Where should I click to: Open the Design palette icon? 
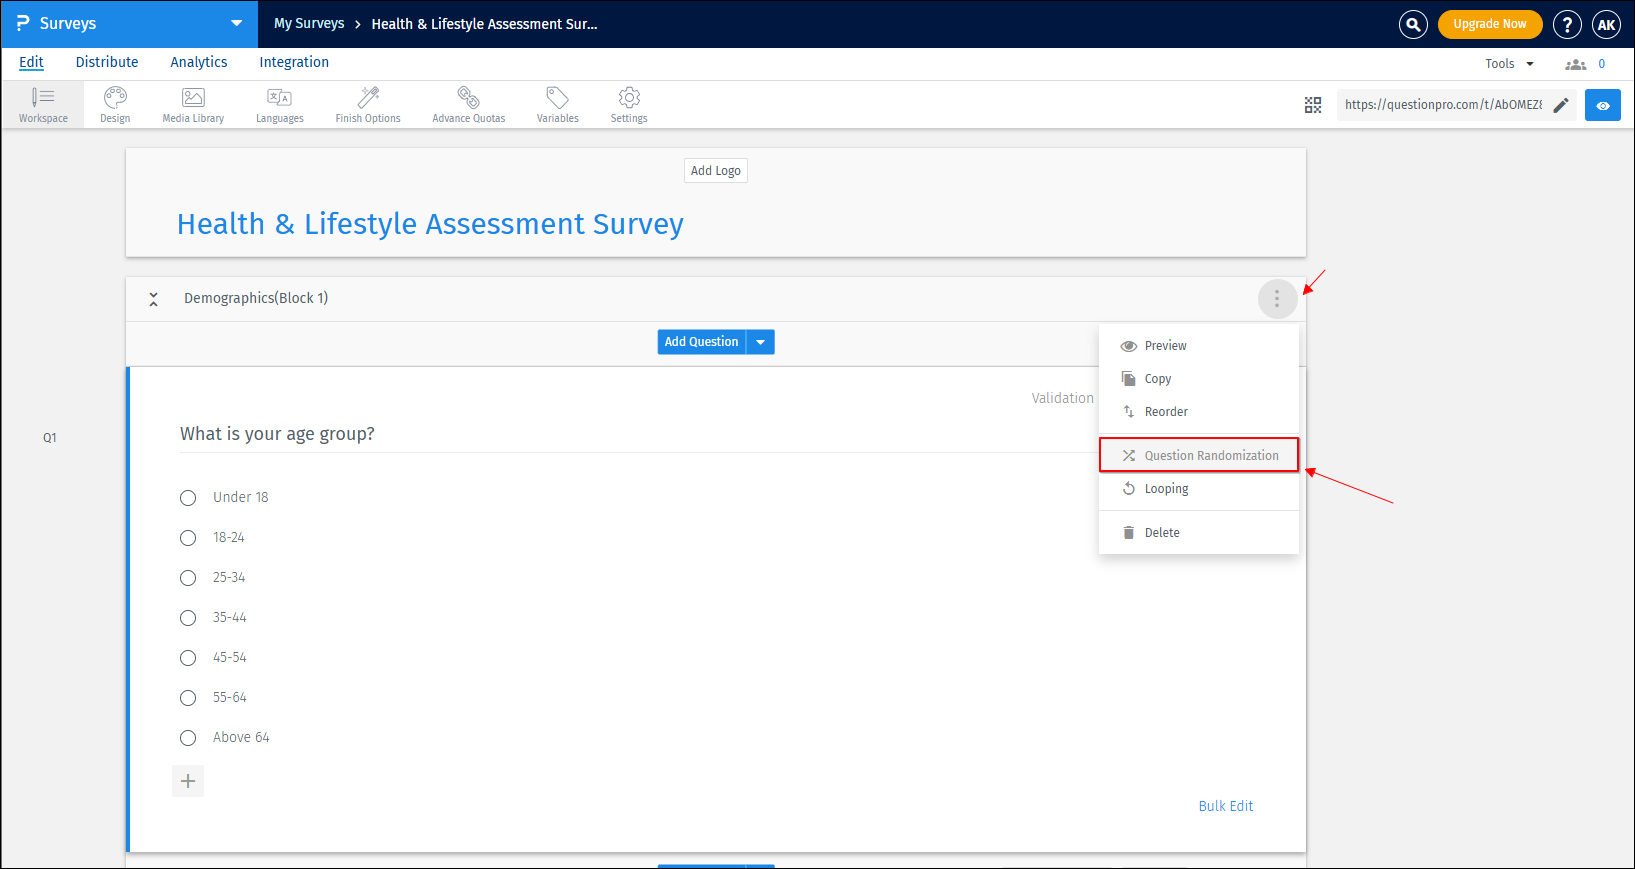tap(115, 105)
